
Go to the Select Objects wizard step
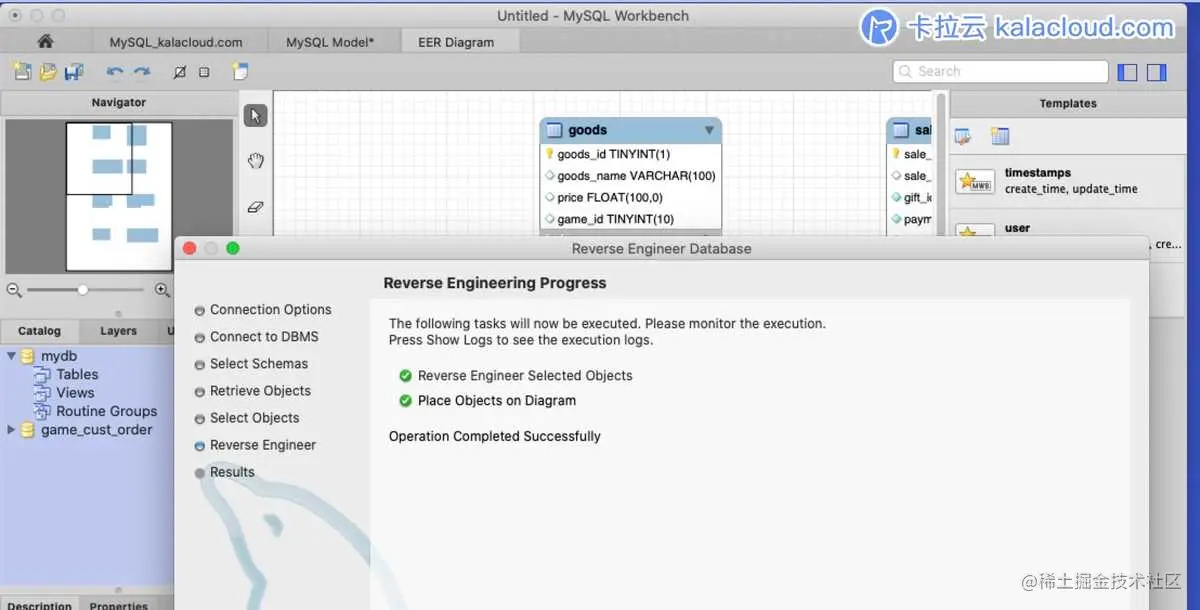click(254, 418)
